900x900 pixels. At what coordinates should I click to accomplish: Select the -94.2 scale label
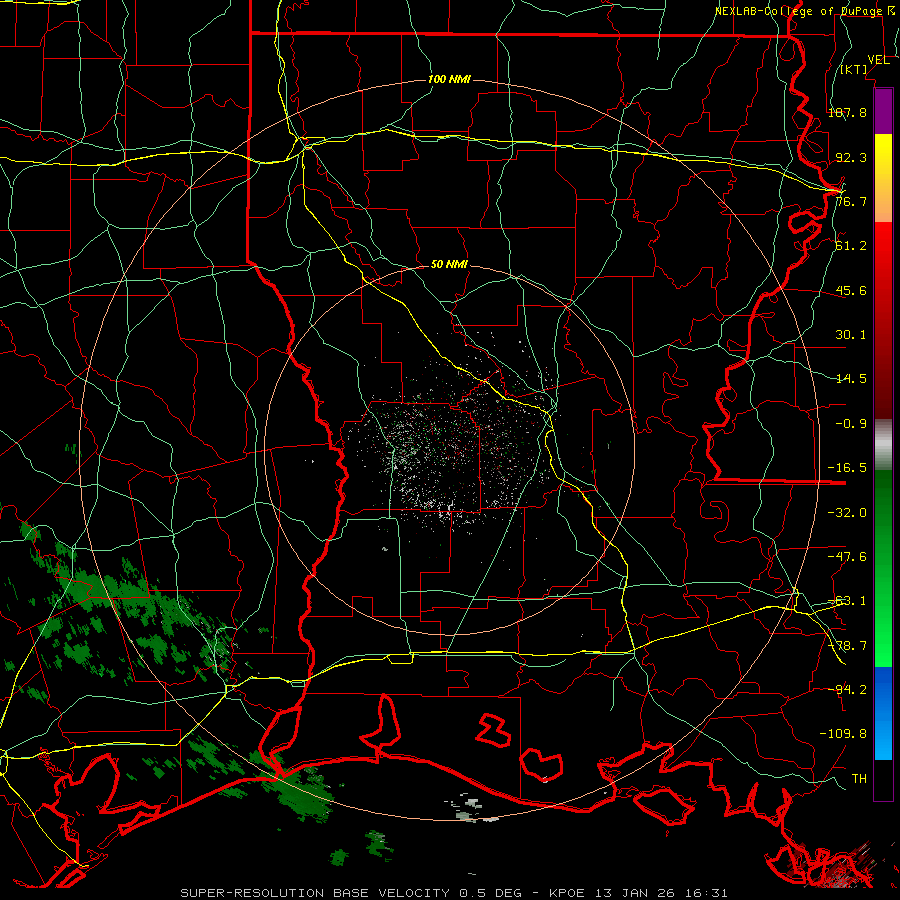[x=847, y=689]
